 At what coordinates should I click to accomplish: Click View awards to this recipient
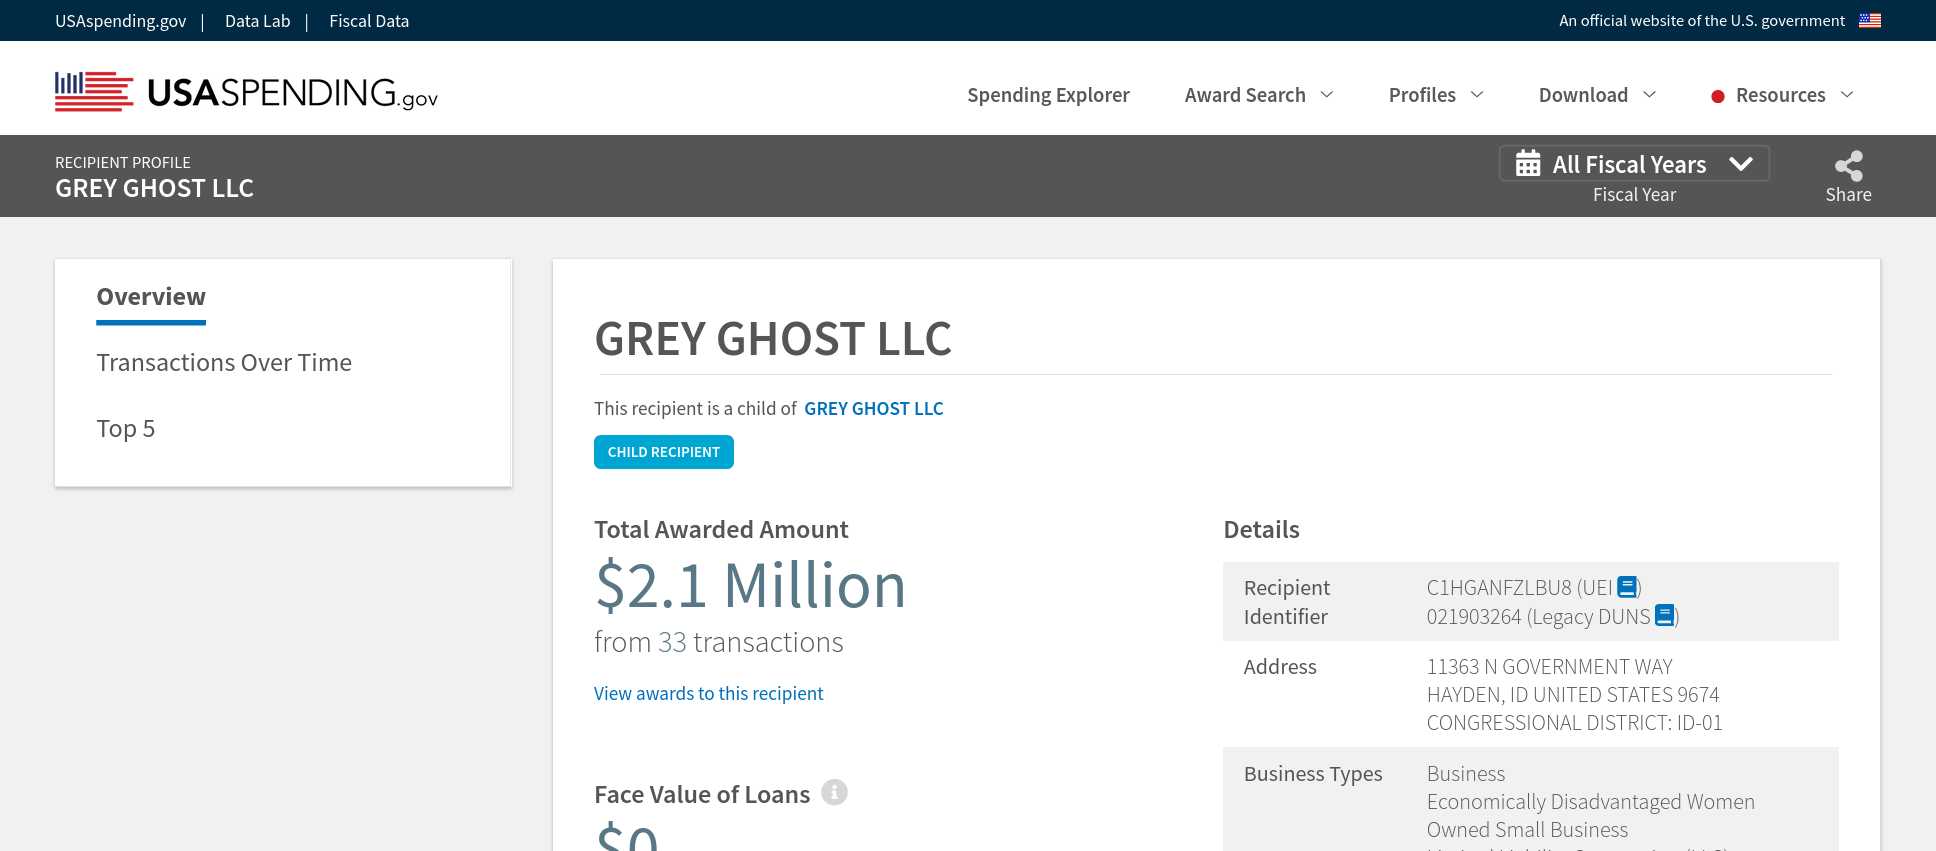click(708, 693)
